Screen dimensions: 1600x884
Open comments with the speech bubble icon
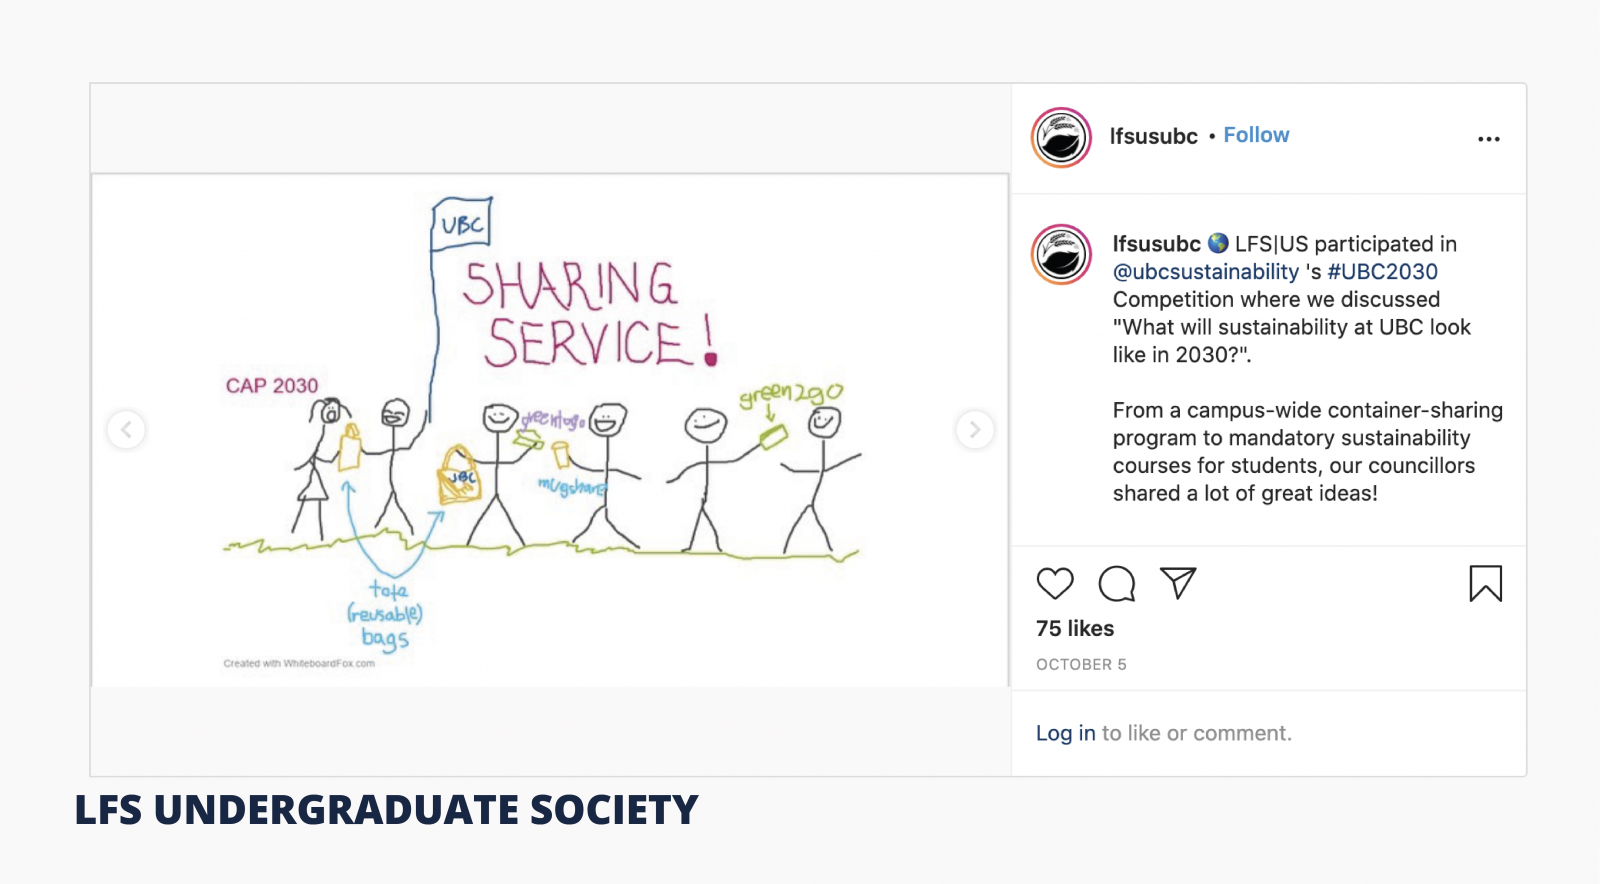click(1117, 584)
